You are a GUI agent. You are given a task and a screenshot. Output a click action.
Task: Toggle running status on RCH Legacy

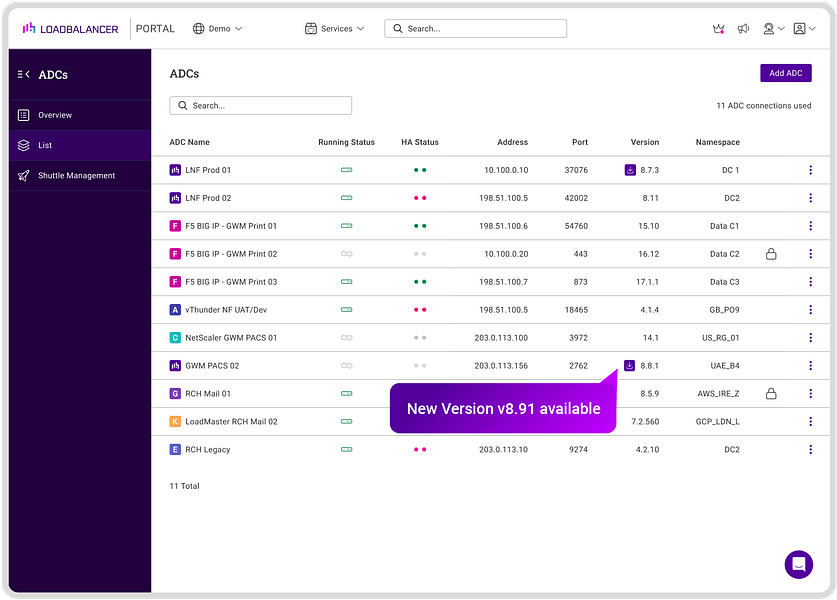tap(346, 450)
